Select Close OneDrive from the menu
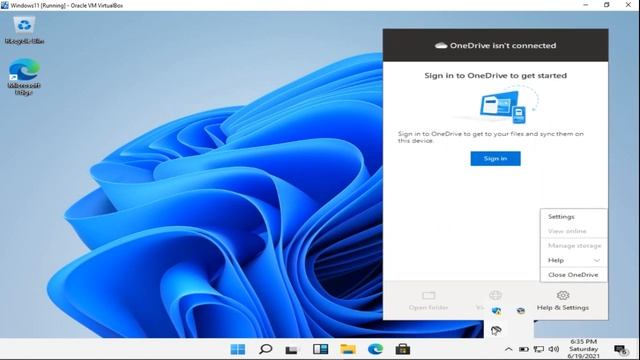 coord(573,275)
